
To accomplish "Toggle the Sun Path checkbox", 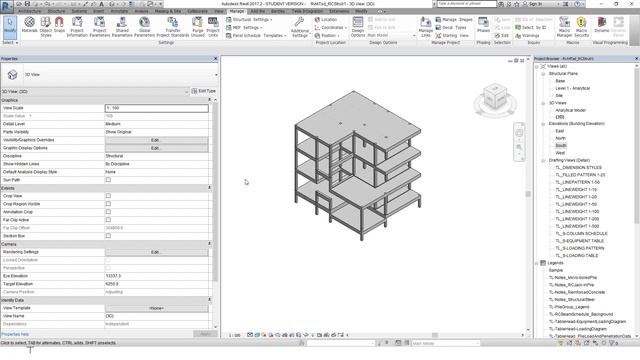I will (x=108, y=180).
